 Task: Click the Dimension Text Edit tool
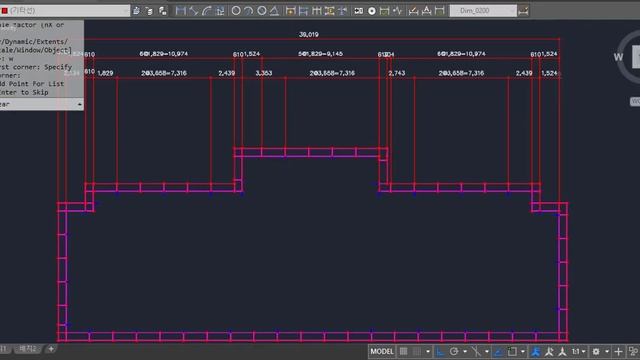(426, 11)
